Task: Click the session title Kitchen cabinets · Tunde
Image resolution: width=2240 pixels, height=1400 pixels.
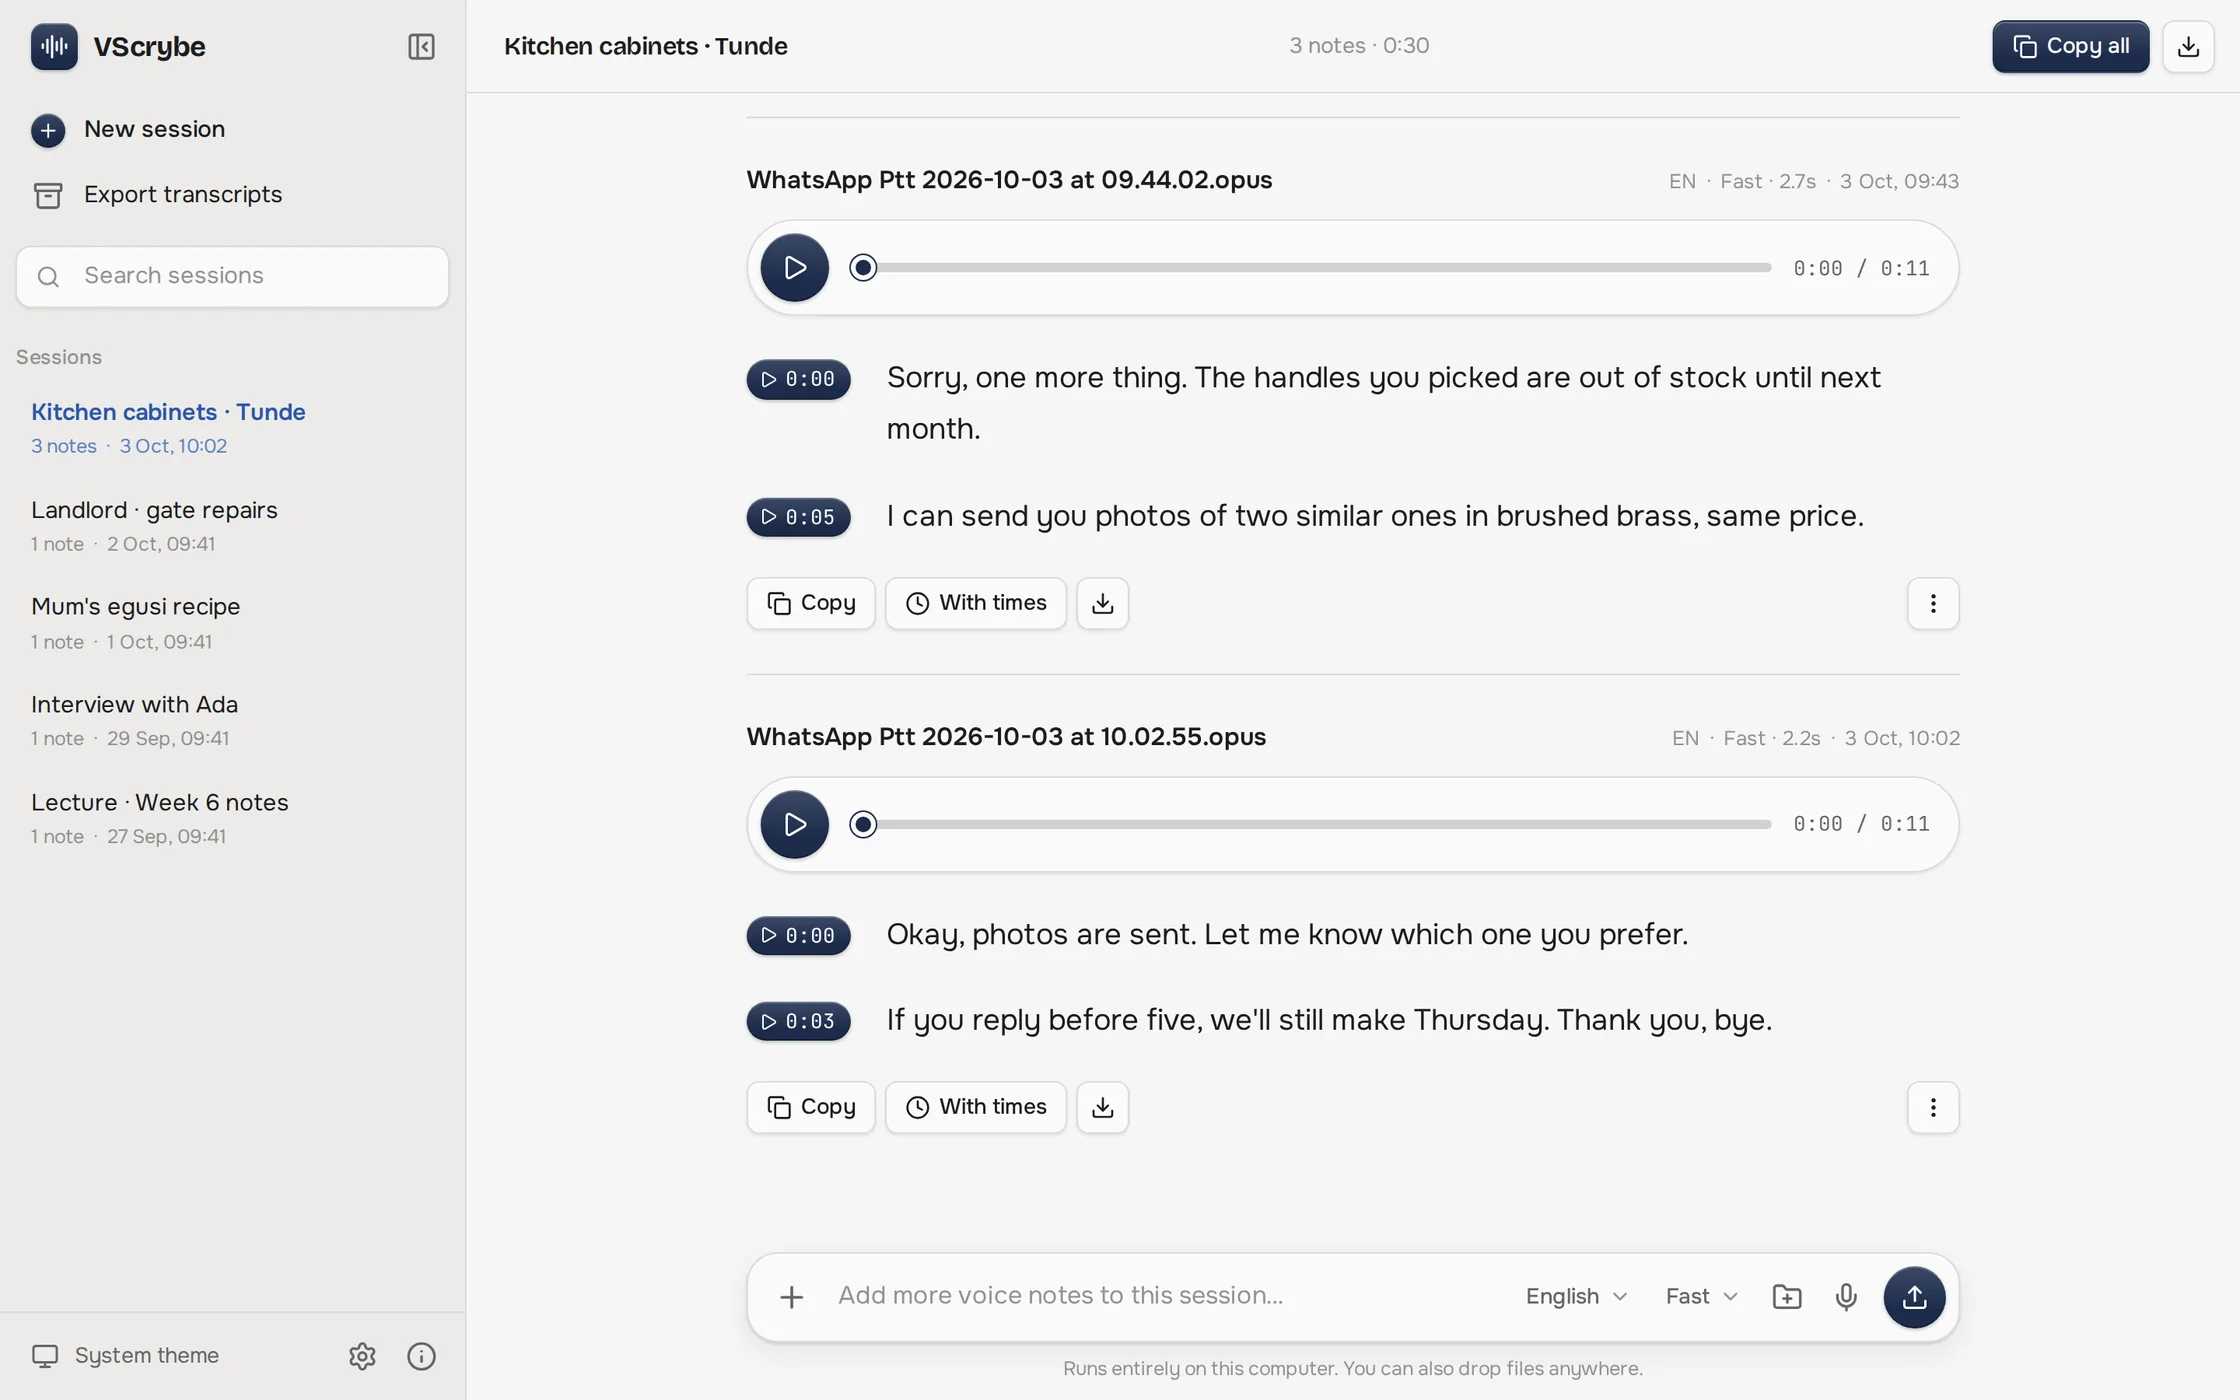Action: tap(646, 46)
